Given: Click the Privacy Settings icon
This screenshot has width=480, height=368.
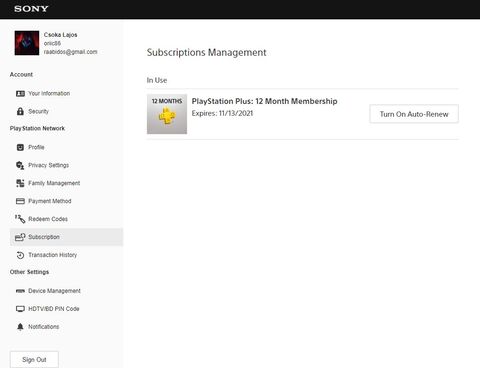Looking at the screenshot, I should (x=20, y=165).
